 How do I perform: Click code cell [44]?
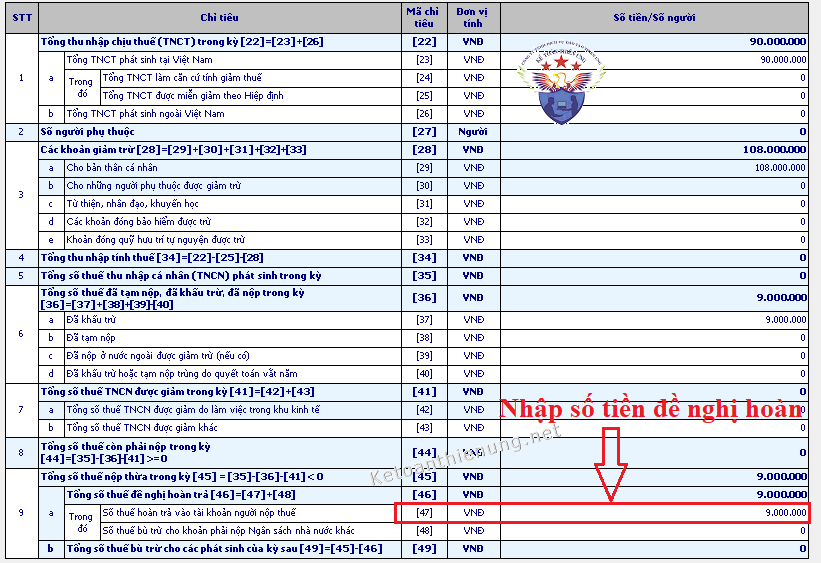pyautogui.click(x=424, y=453)
